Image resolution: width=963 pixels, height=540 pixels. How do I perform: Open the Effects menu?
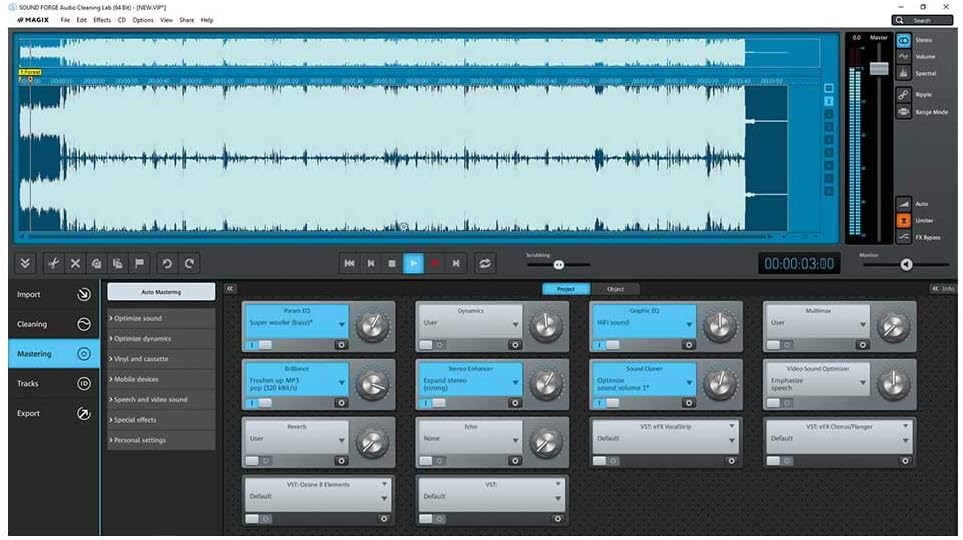[102, 20]
